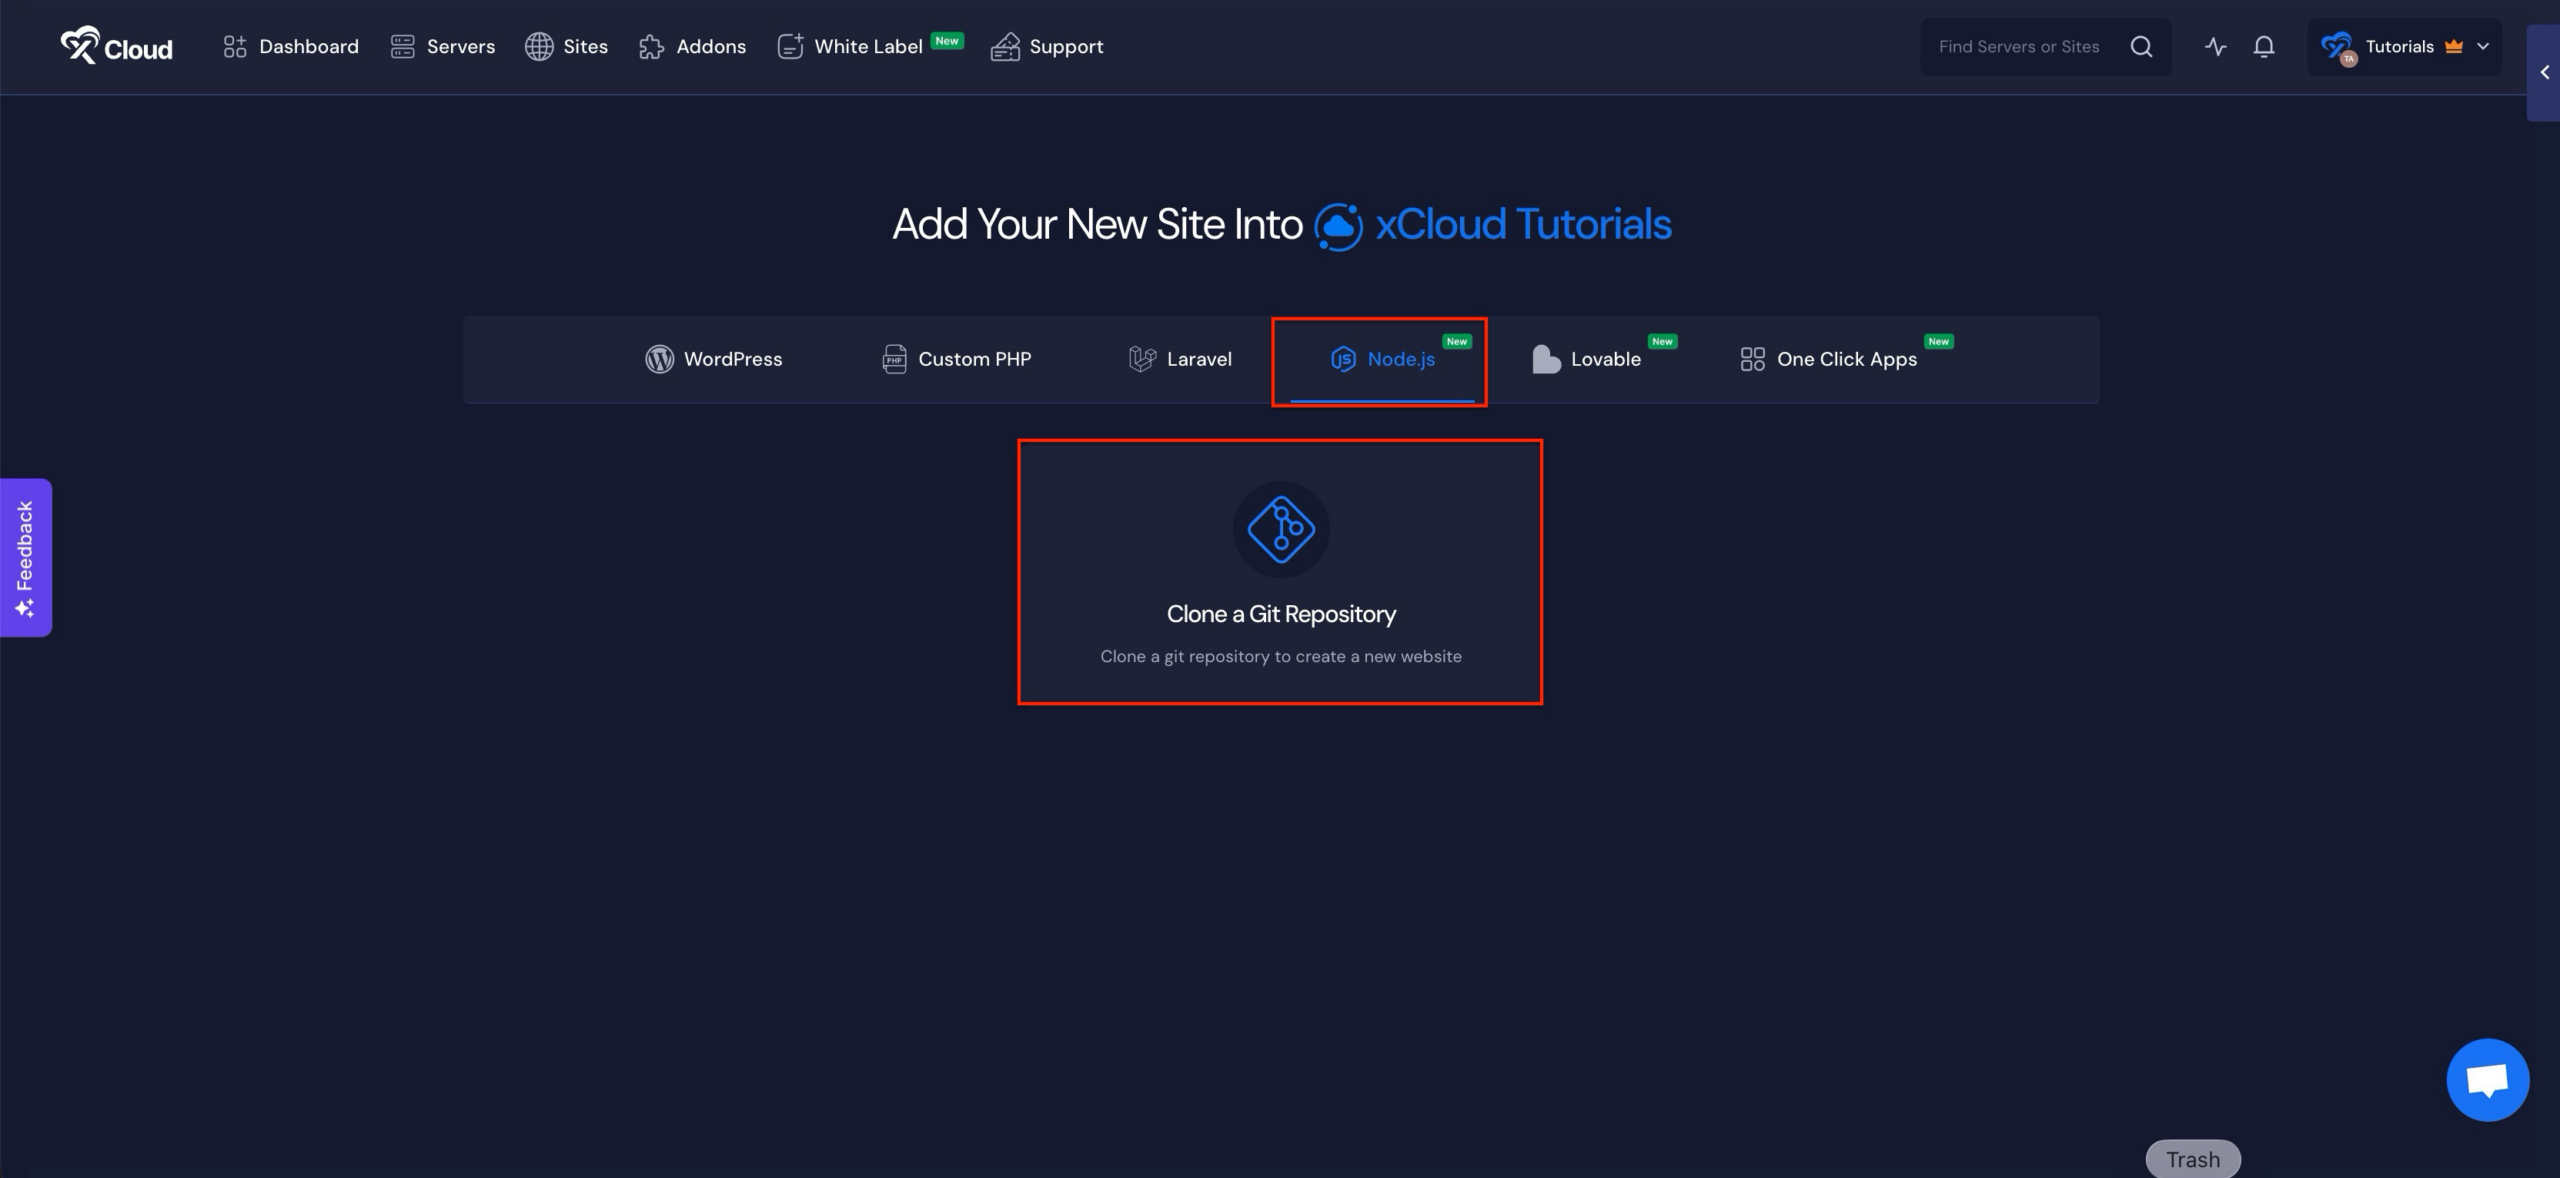This screenshot has height=1178, width=2560.
Task: Open the activity pulse icon
Action: pyautogui.click(x=2215, y=46)
